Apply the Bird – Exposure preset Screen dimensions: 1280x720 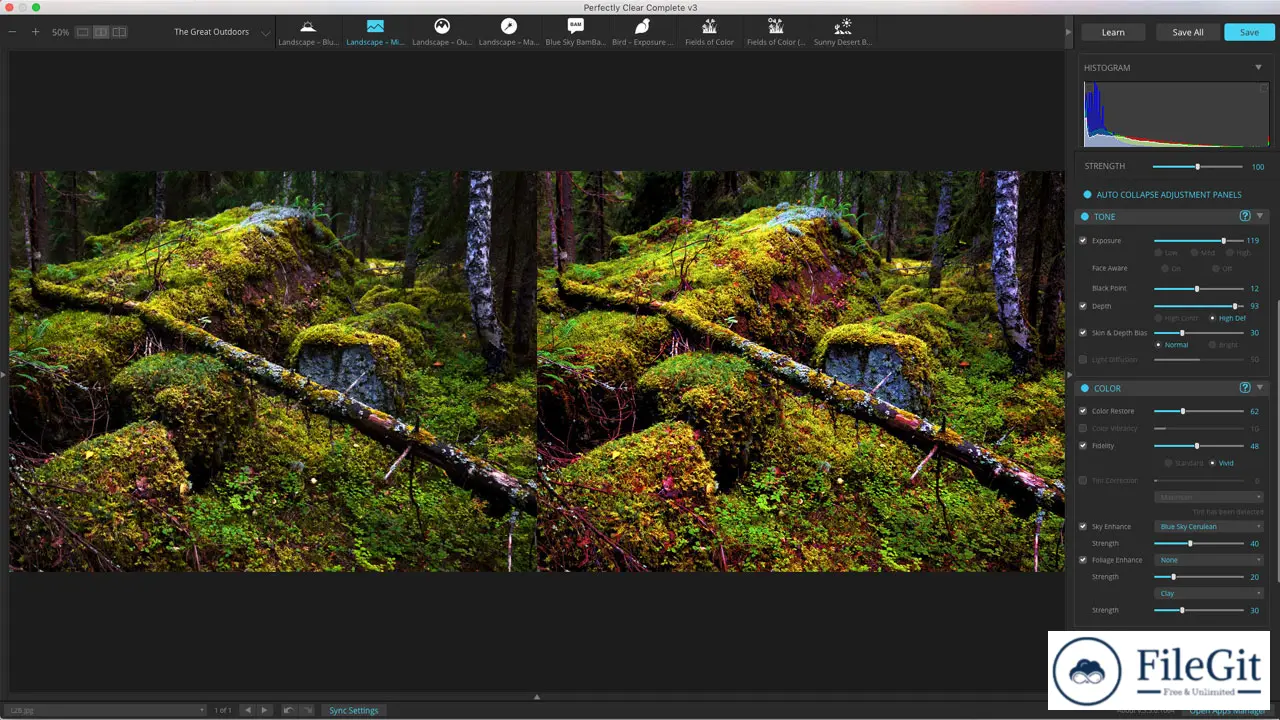tap(642, 32)
